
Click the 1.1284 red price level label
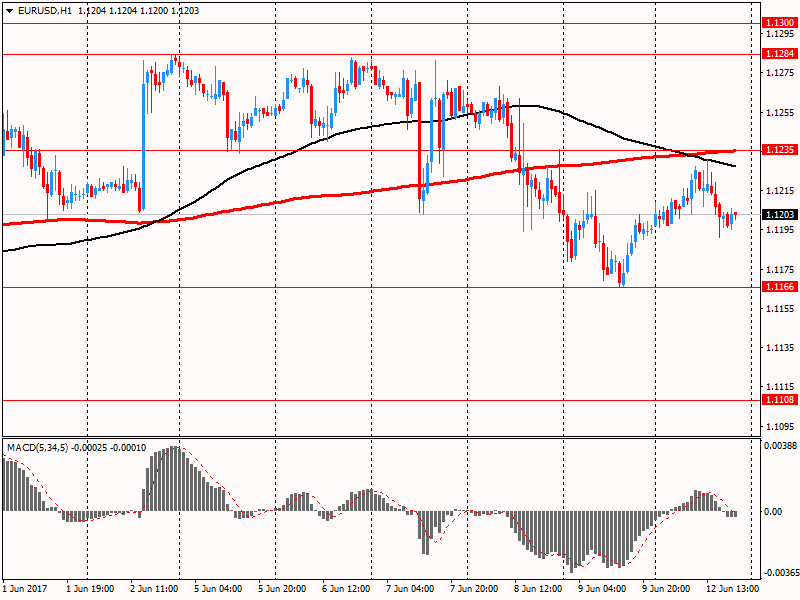pos(779,54)
